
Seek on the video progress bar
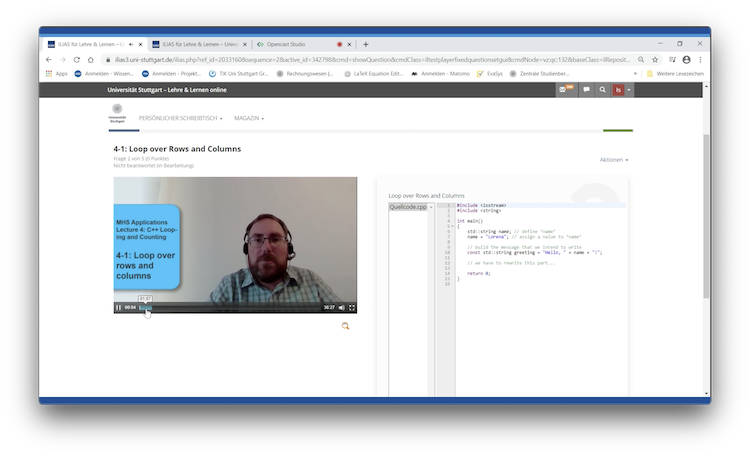[230, 308]
